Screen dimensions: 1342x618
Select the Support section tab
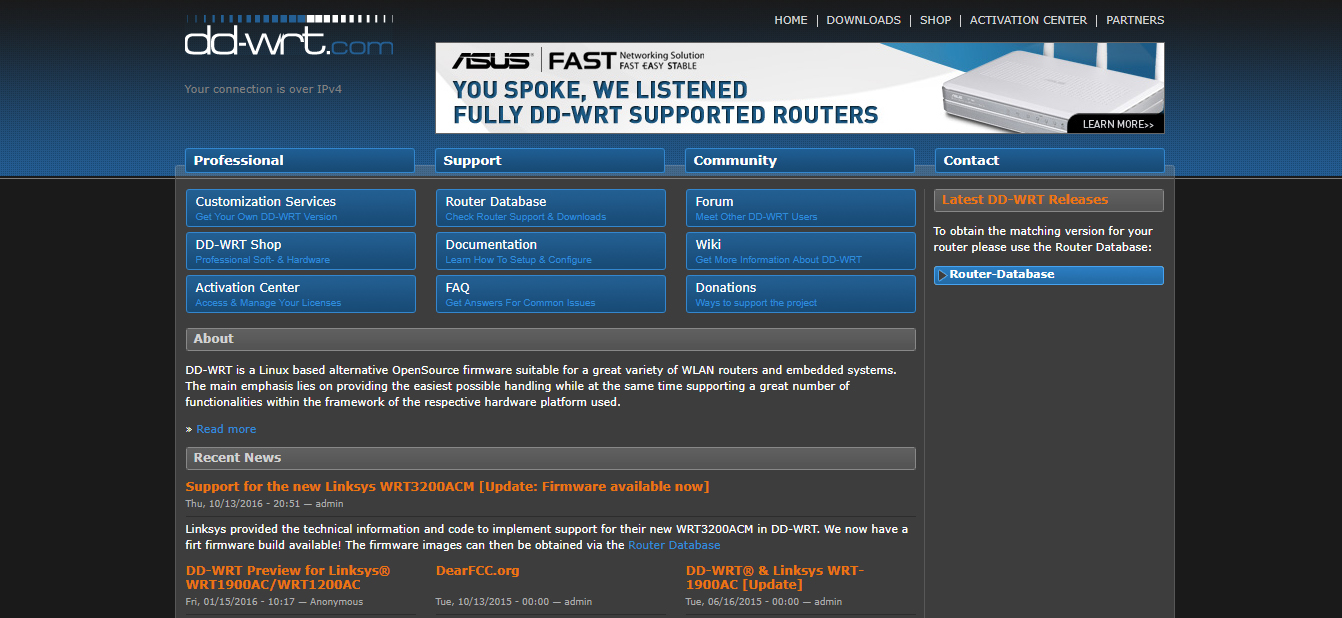tap(550, 160)
